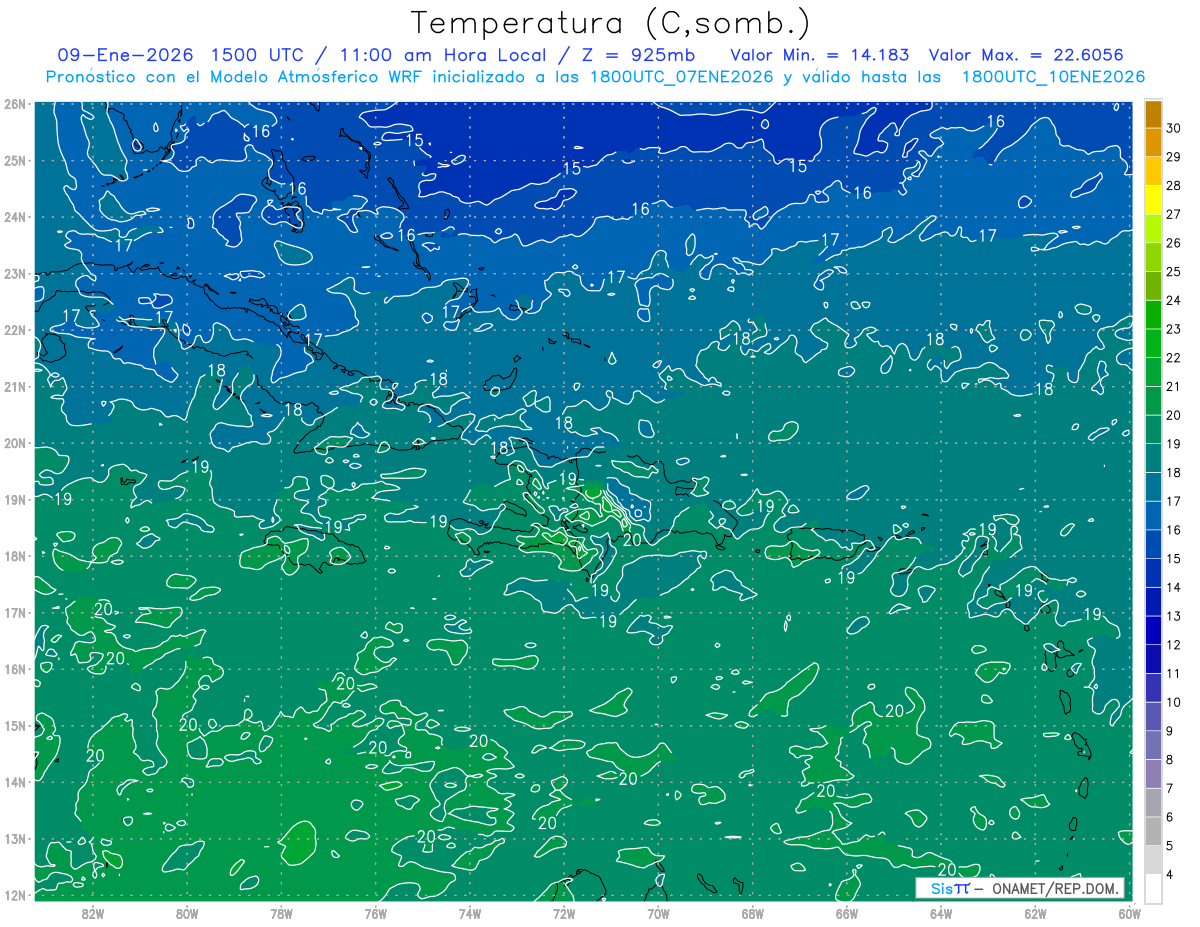
Task: Click the "12N" latitude axis label
Action: pyautogui.click(x=14, y=894)
